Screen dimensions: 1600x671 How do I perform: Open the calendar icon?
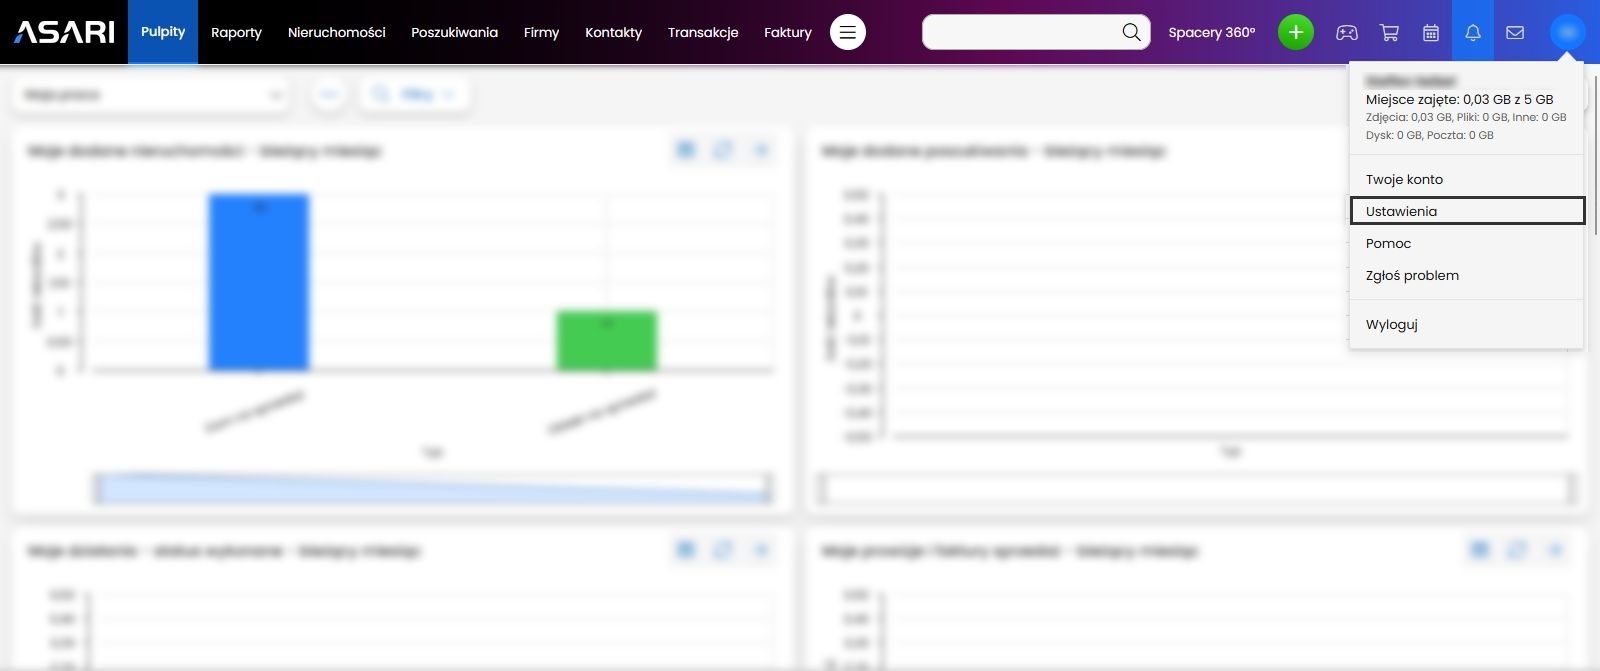coord(1431,32)
